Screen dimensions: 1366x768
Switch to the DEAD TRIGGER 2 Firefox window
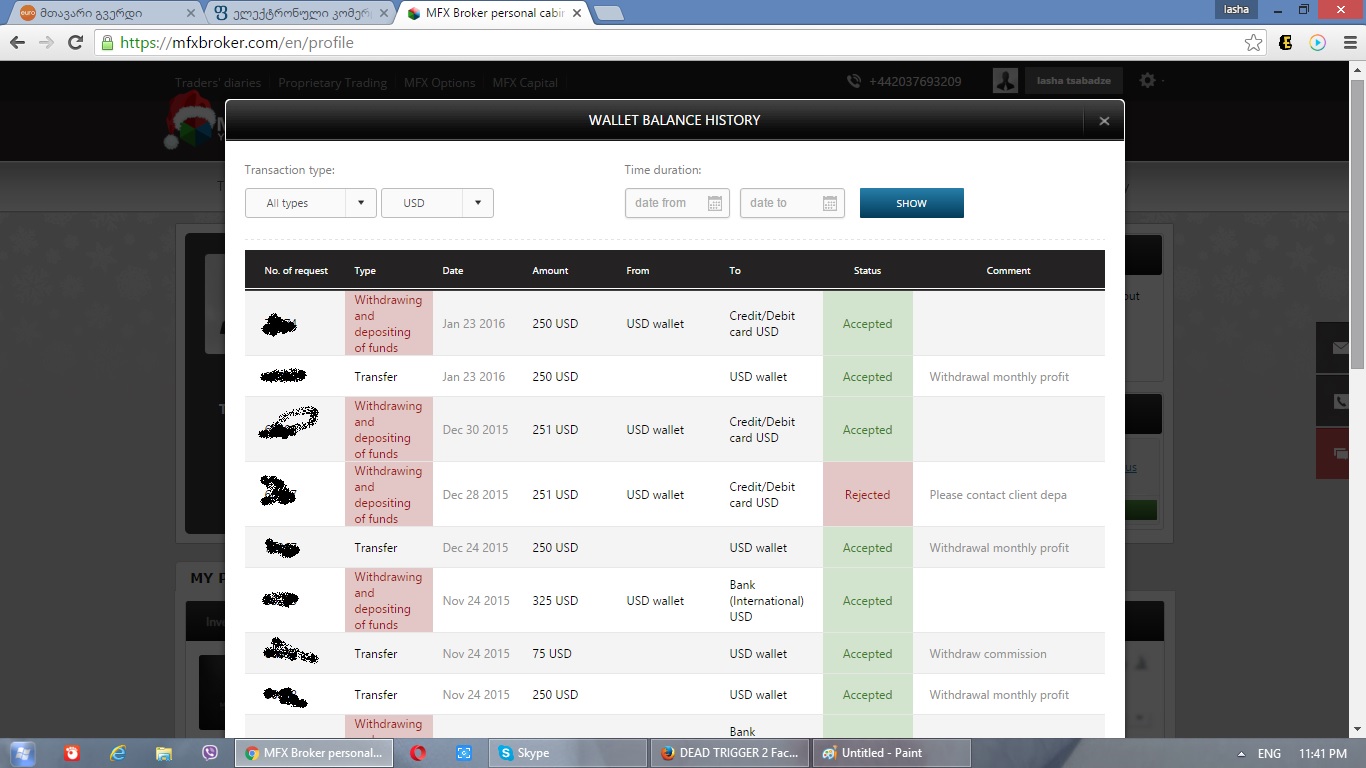[x=730, y=753]
